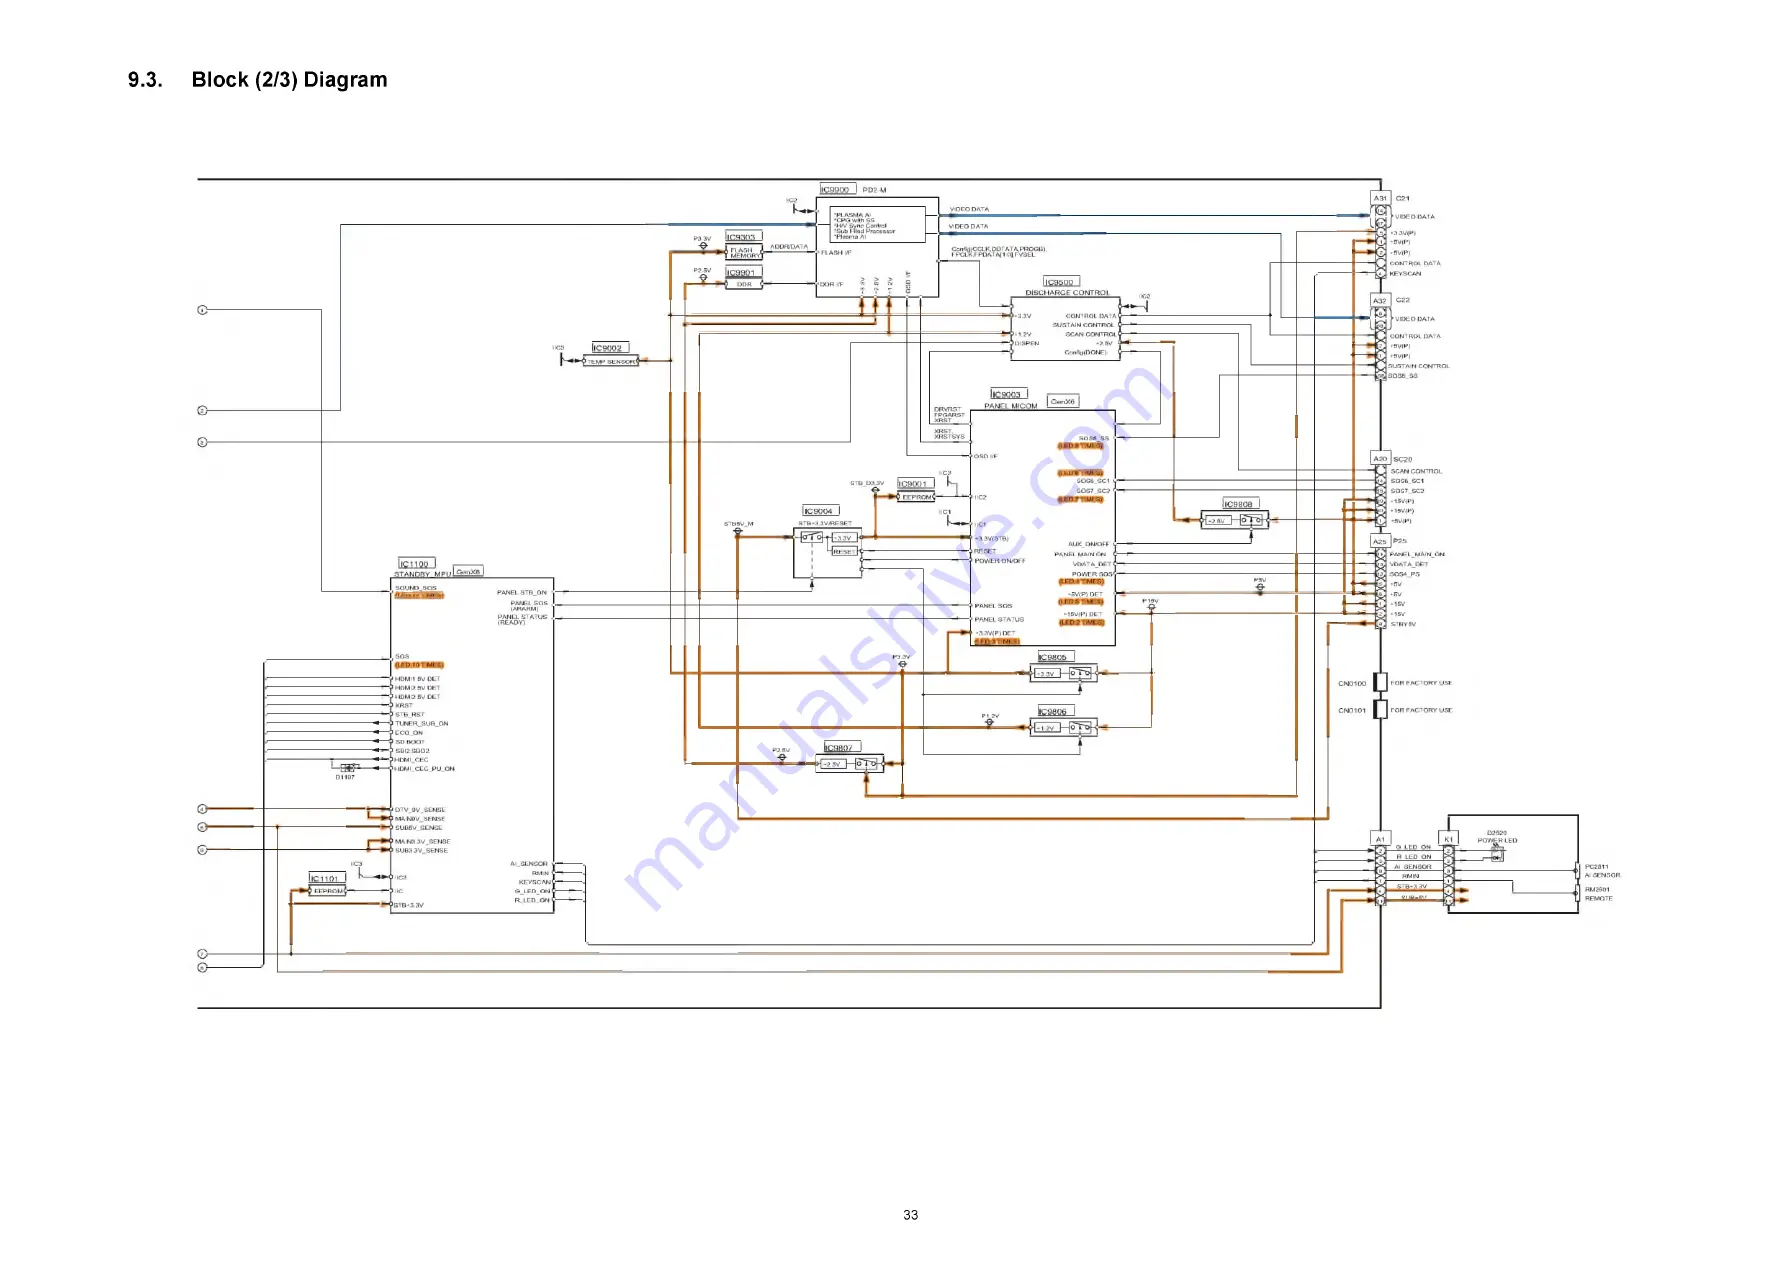This screenshot has width=1787, height=1263.
Task: Click the IC9901 label
Action: tap(743, 272)
